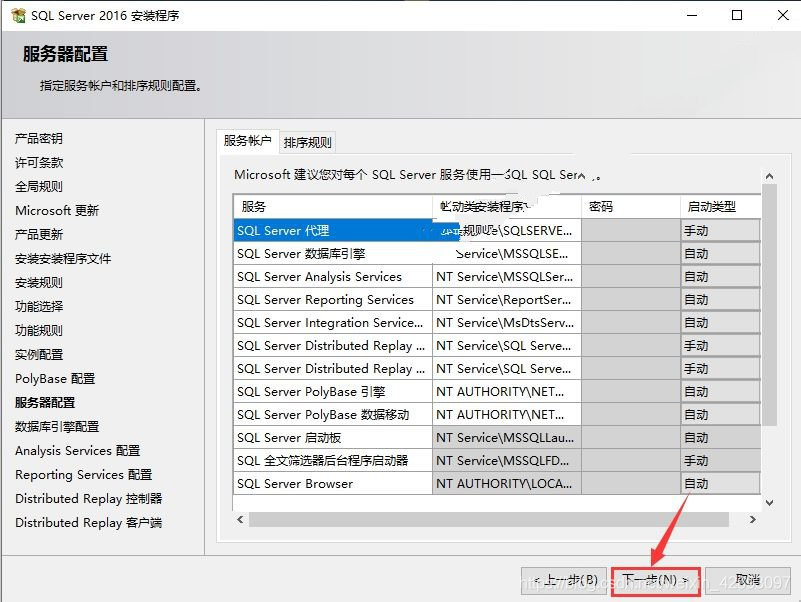The height and width of the screenshot is (602, 801).
Task: Change startup type for SQL Server 启动板
Action: tap(720, 437)
